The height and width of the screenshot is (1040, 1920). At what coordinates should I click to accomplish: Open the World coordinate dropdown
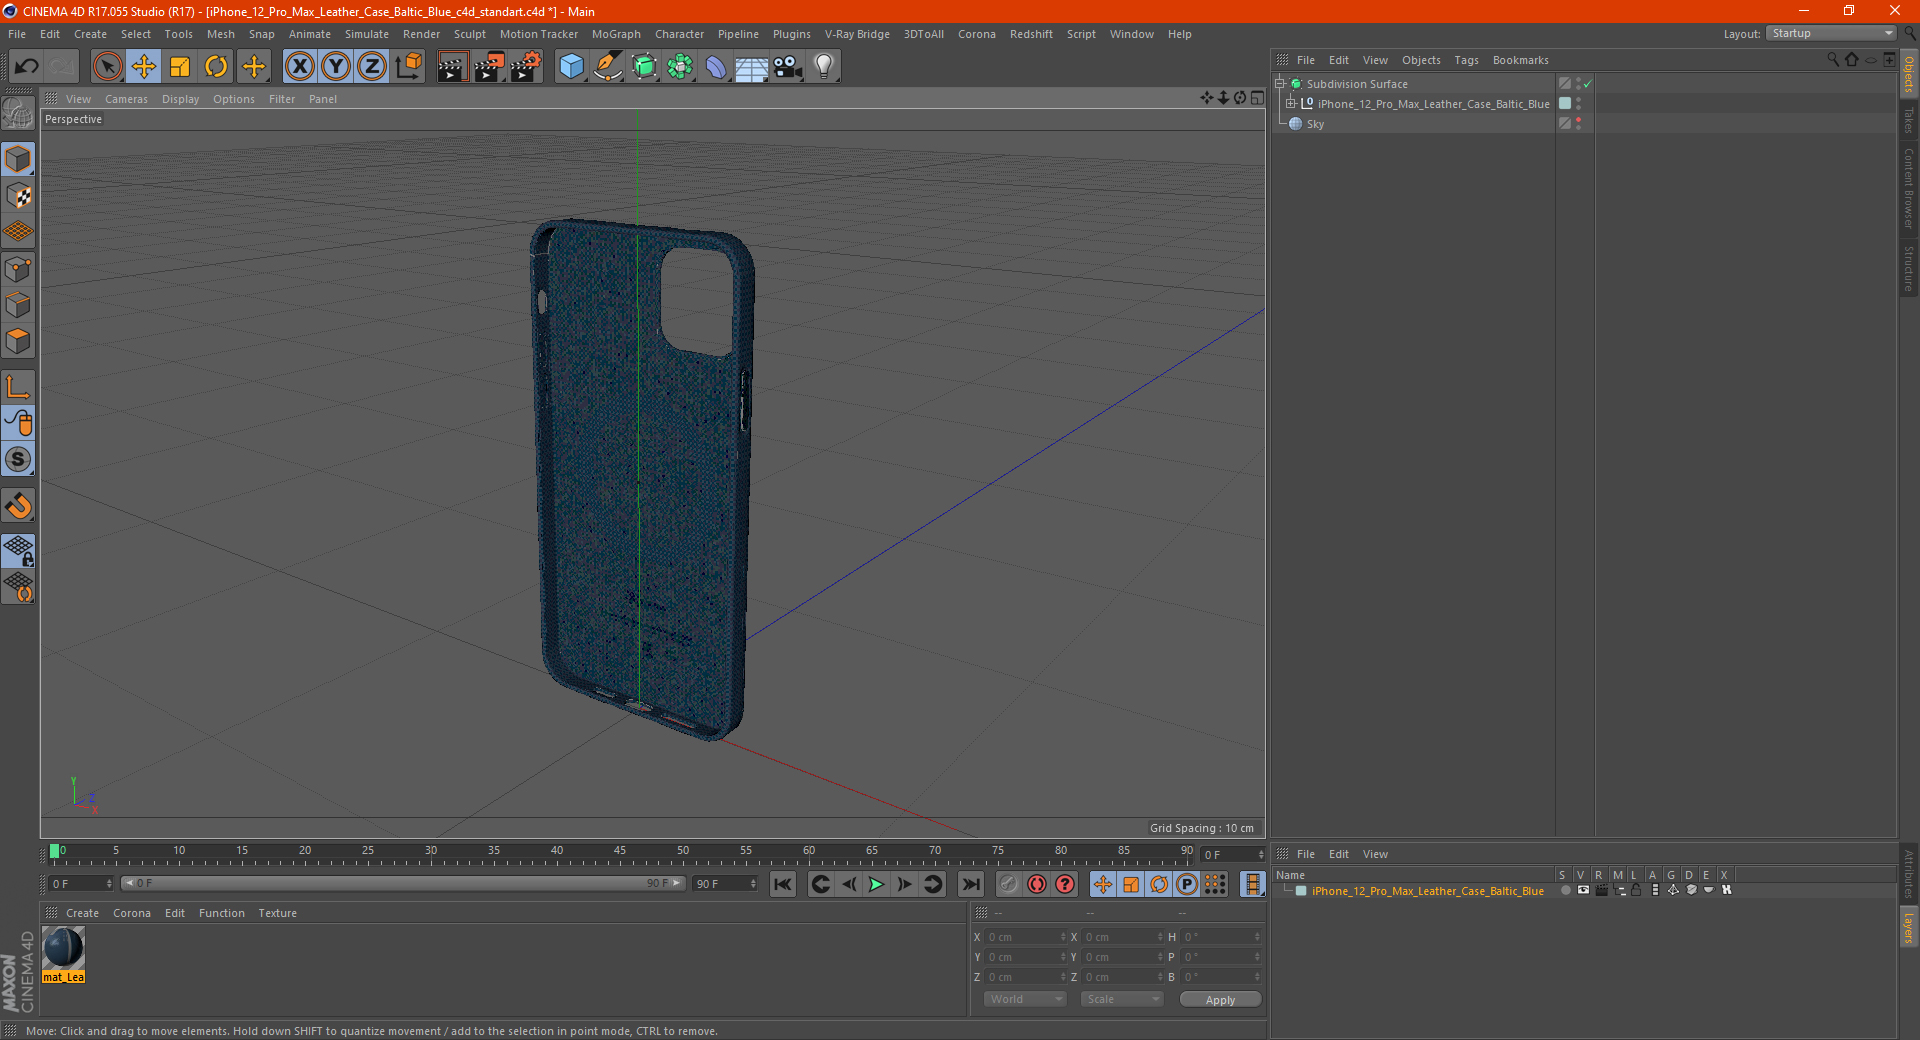(x=1025, y=999)
